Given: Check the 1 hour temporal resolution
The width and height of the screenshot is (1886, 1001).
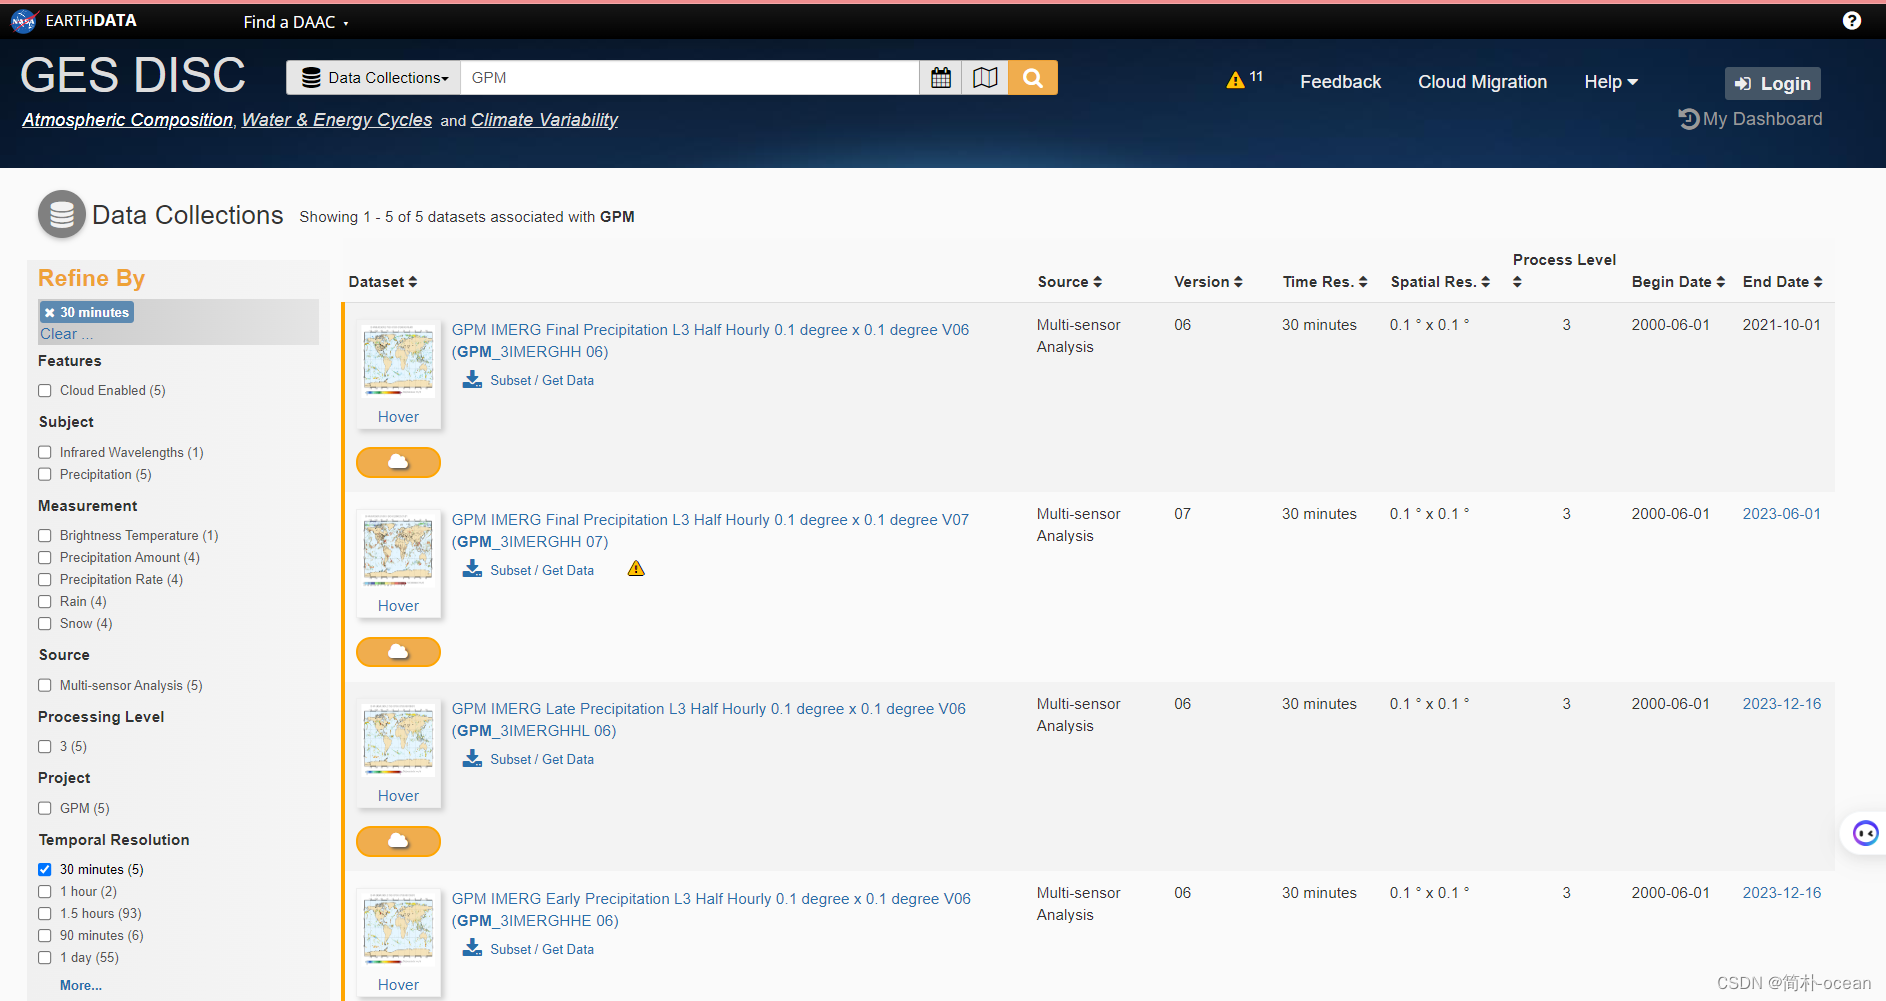Looking at the screenshot, I should [45, 891].
